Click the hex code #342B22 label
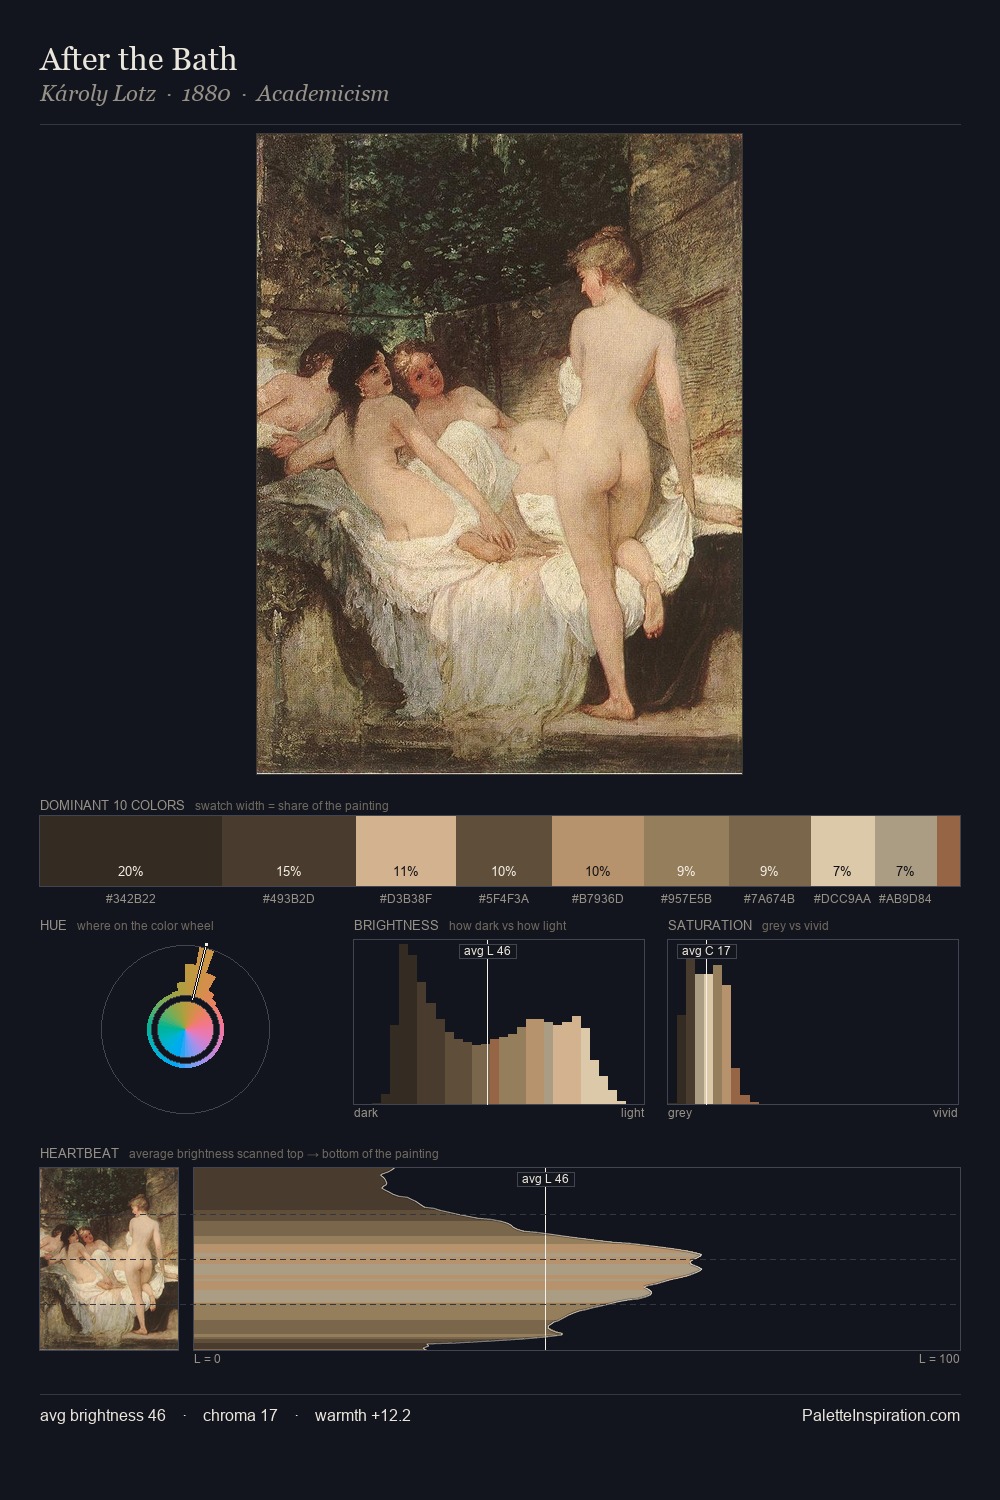1000x1500 pixels. [x=131, y=899]
